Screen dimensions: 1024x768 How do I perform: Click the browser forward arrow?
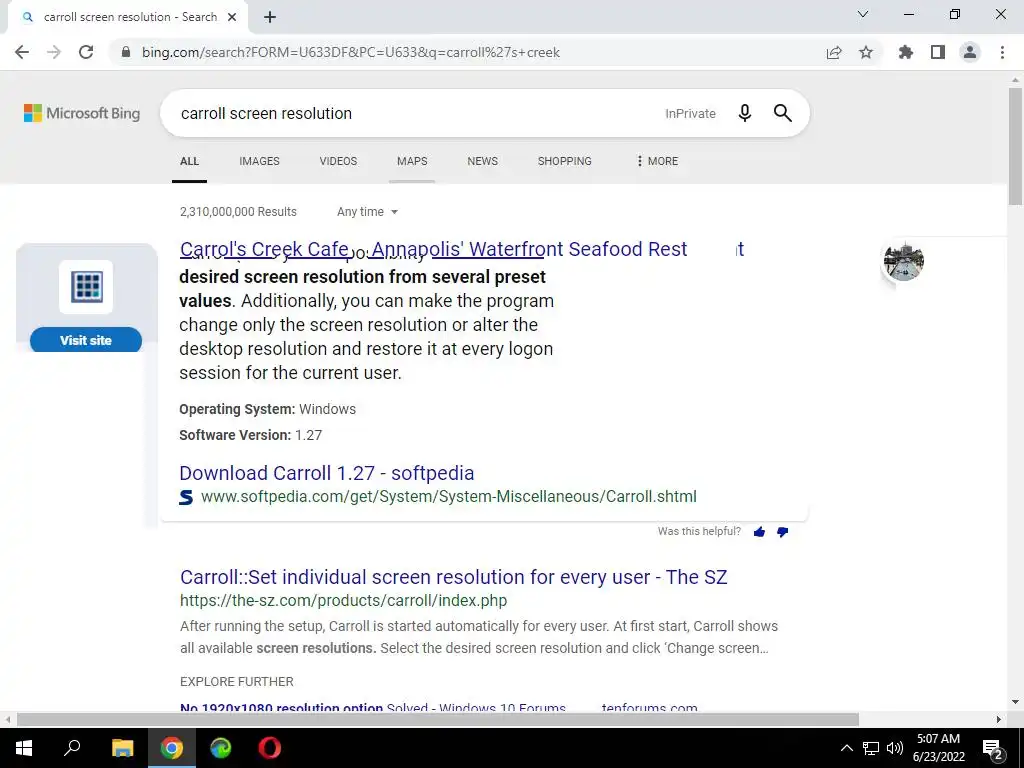[x=54, y=52]
